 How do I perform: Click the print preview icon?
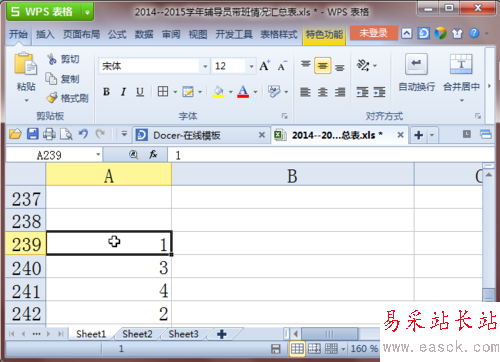point(66,134)
